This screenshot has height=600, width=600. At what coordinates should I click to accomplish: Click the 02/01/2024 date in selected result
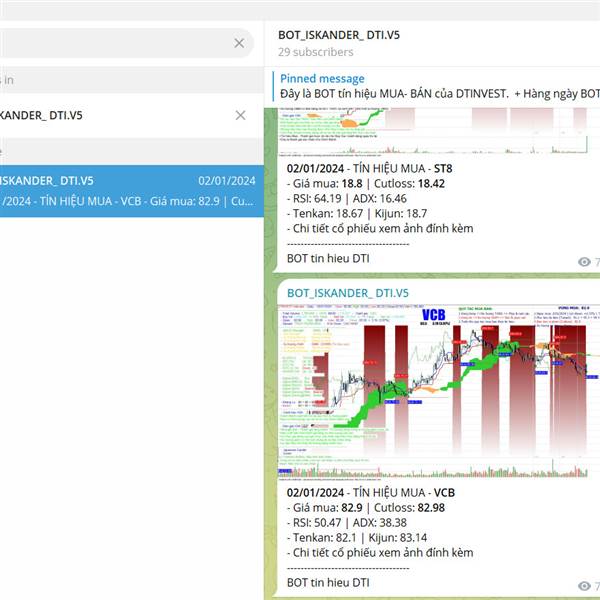point(227,181)
